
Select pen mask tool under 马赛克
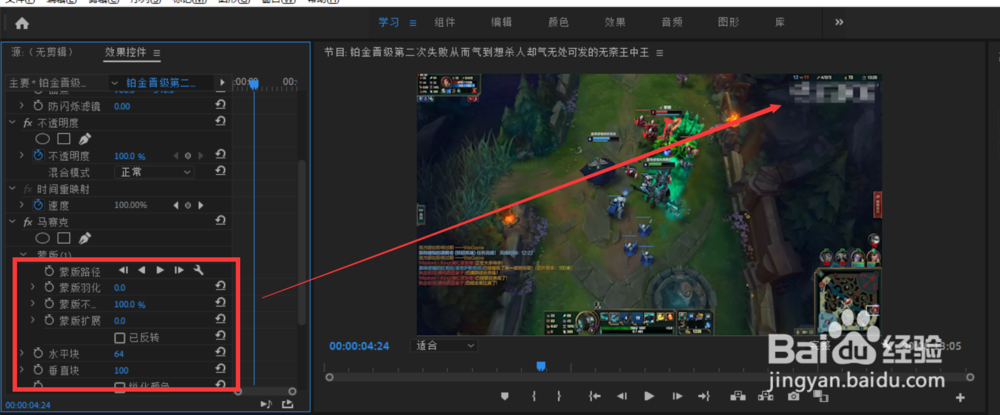(x=84, y=238)
